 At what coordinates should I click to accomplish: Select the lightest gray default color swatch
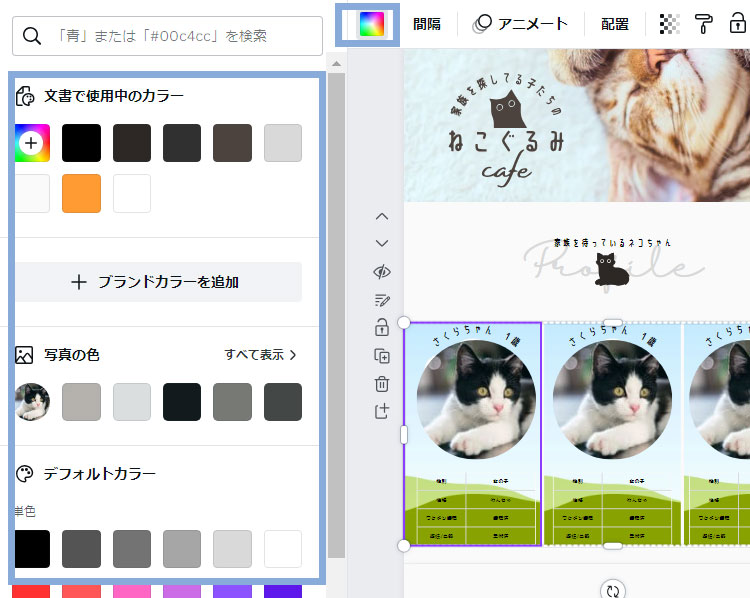(x=232, y=549)
